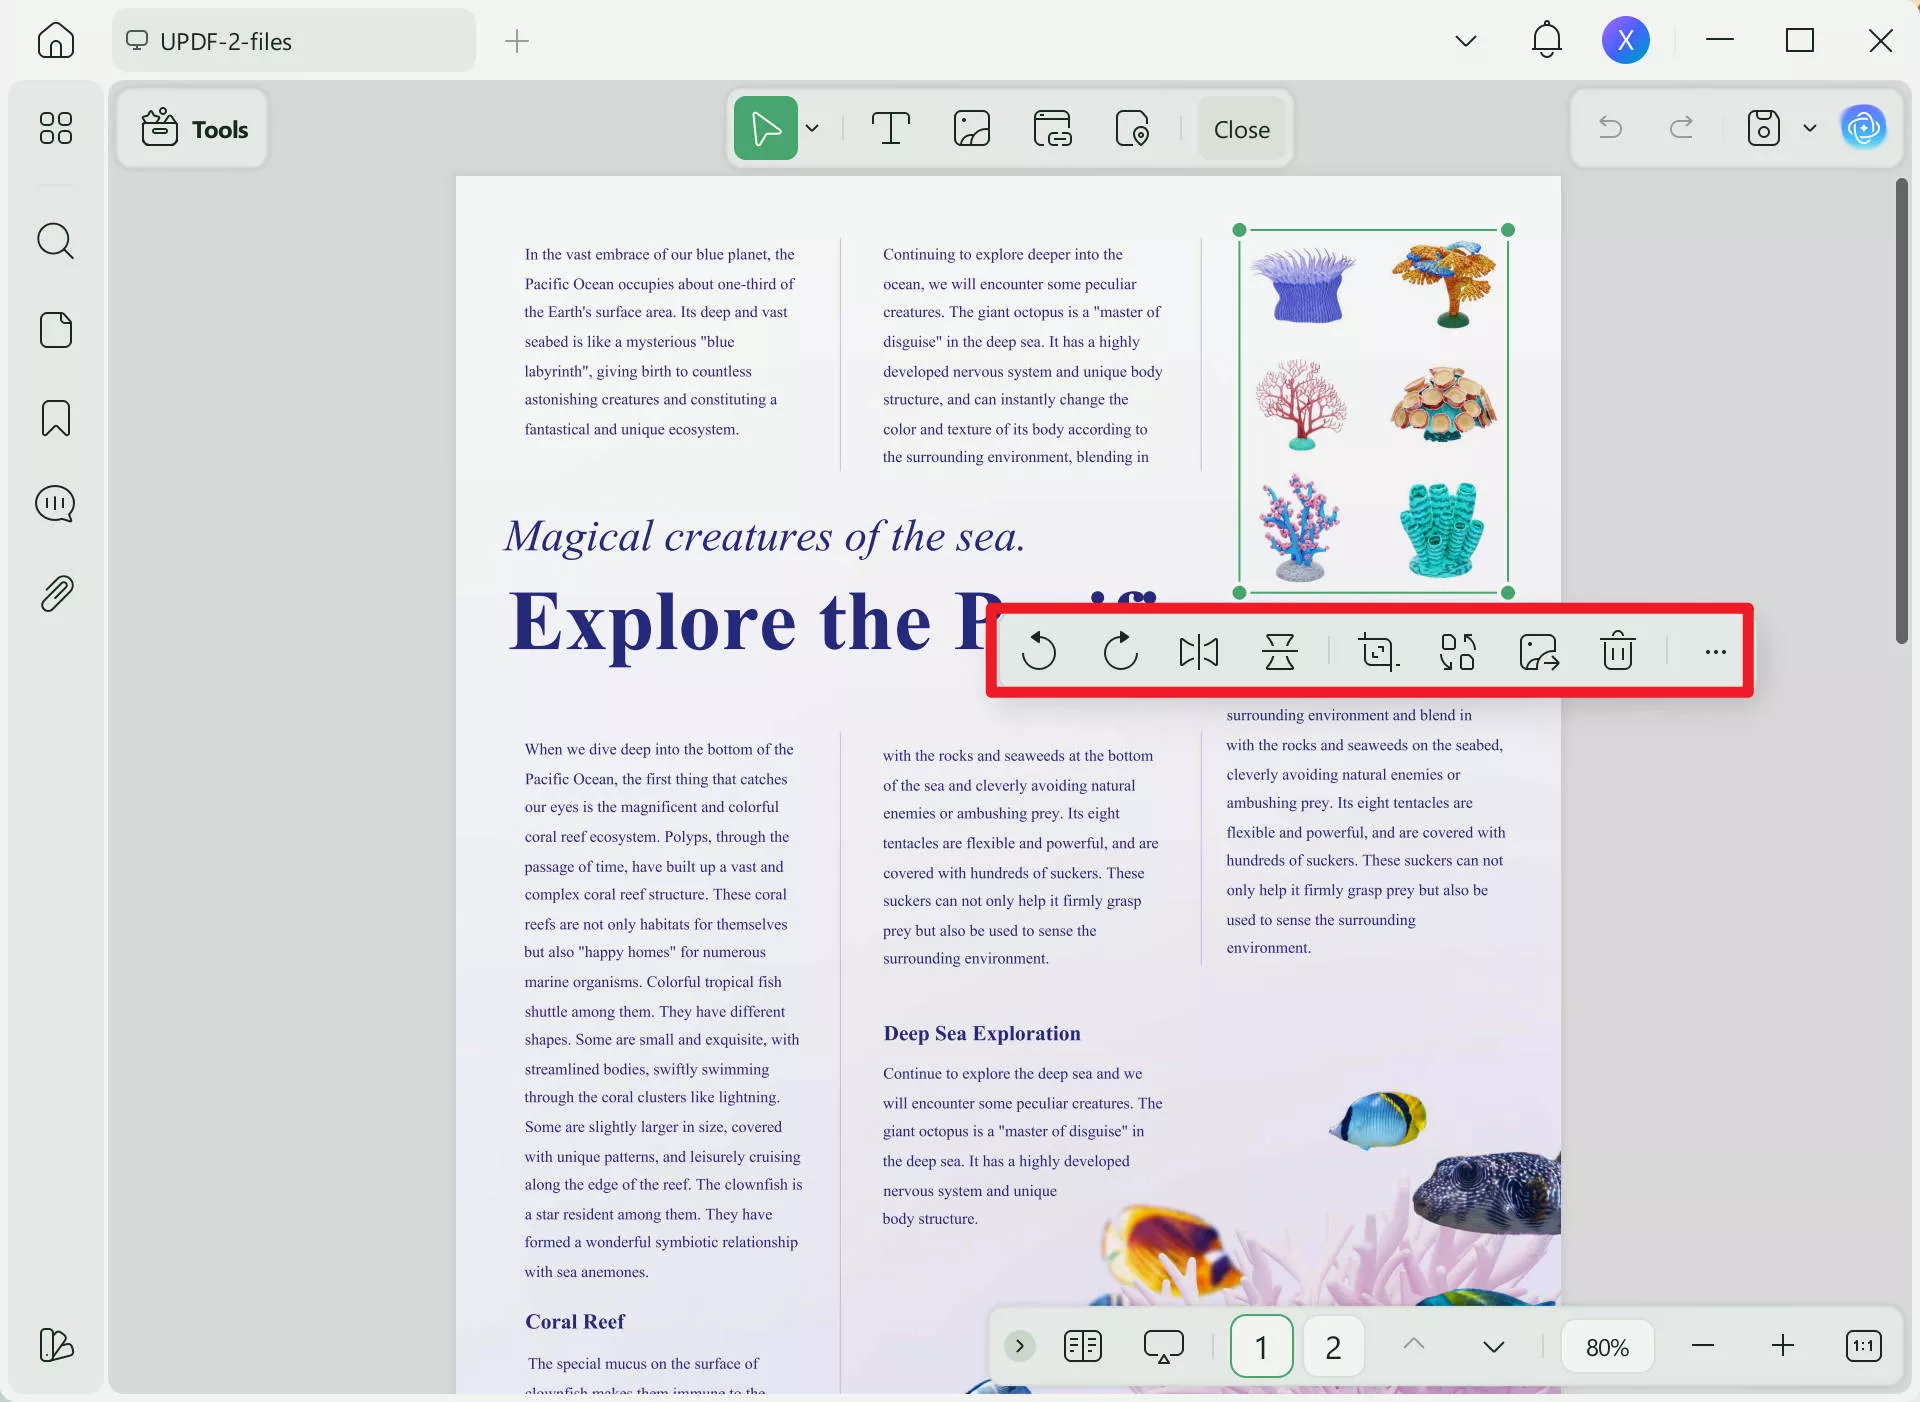Expand the more options menu on image toolbar

coord(1715,652)
